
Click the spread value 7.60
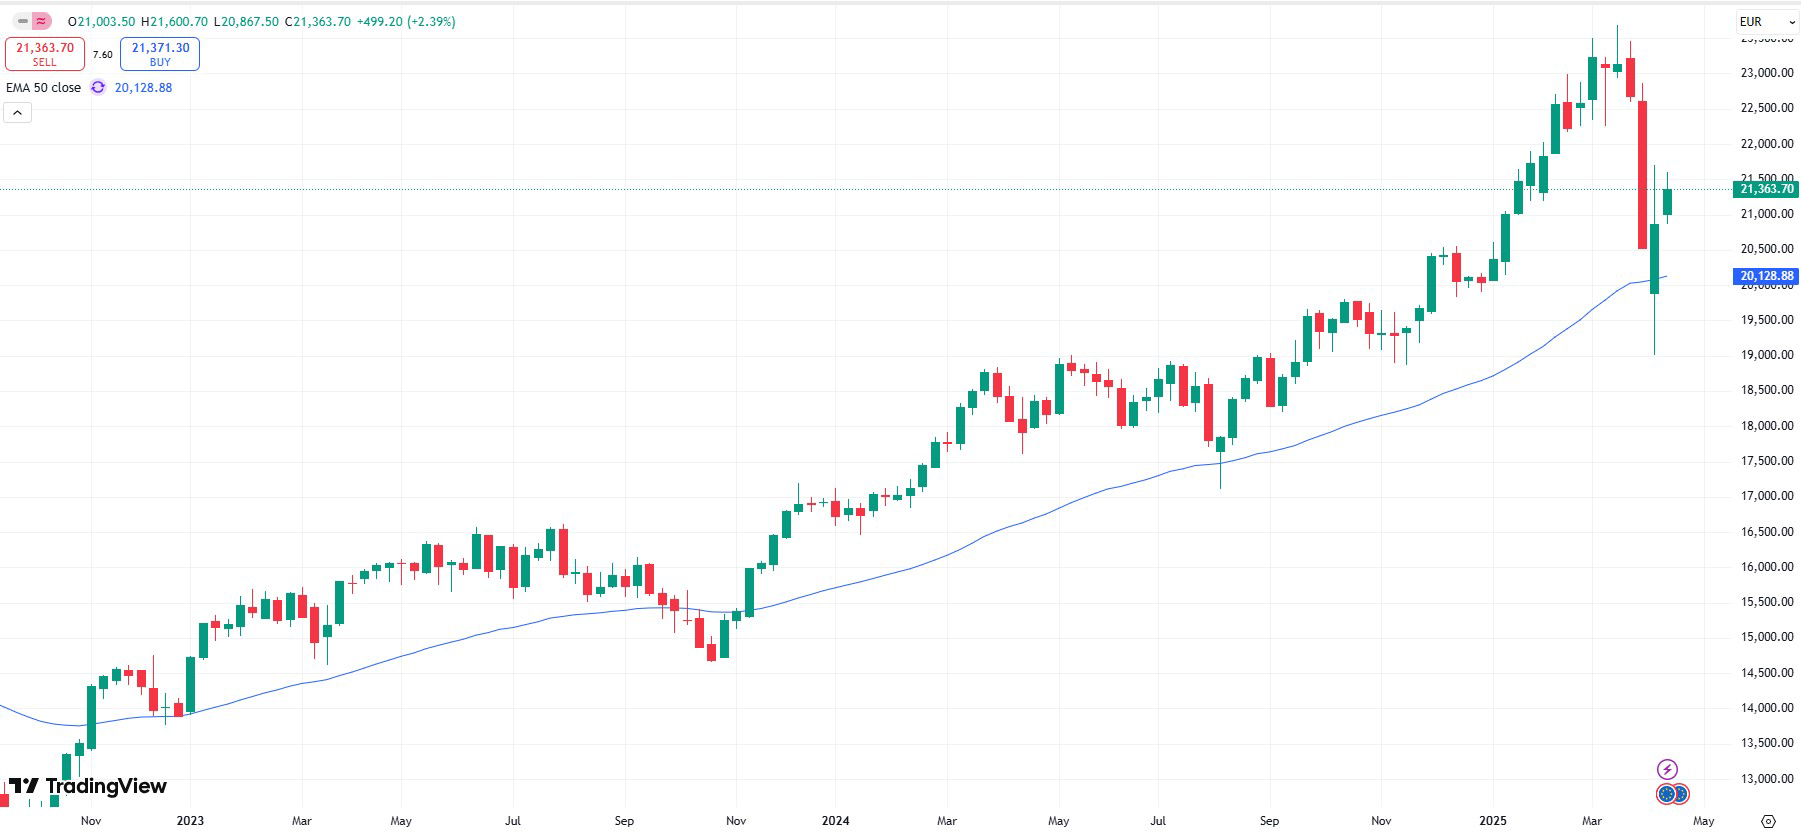point(103,55)
